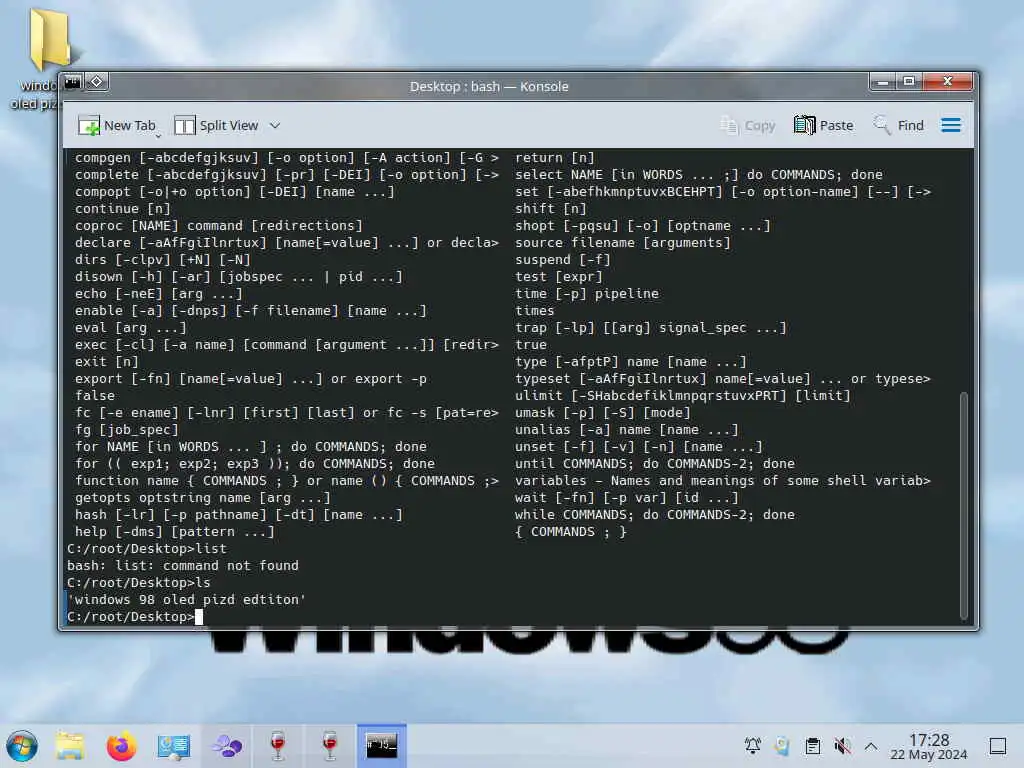Toggle keep-on-all-desktops diamond icon in title bar
Screen dimensions: 1024x768
tap(97, 82)
